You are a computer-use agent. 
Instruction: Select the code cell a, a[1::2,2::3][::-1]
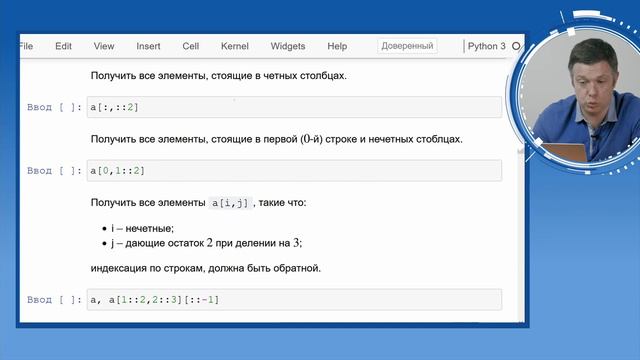pyautogui.click(x=294, y=300)
